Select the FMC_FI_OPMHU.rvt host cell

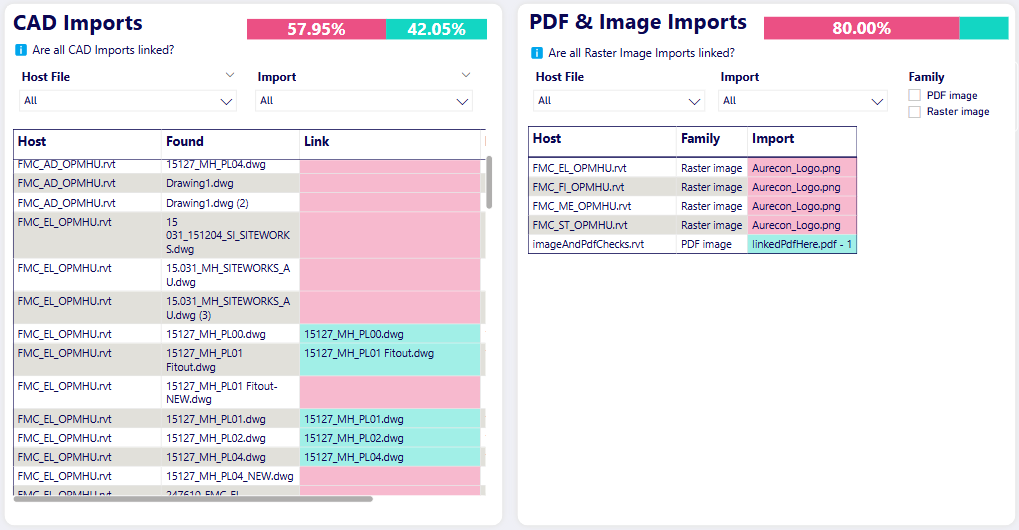point(602,187)
